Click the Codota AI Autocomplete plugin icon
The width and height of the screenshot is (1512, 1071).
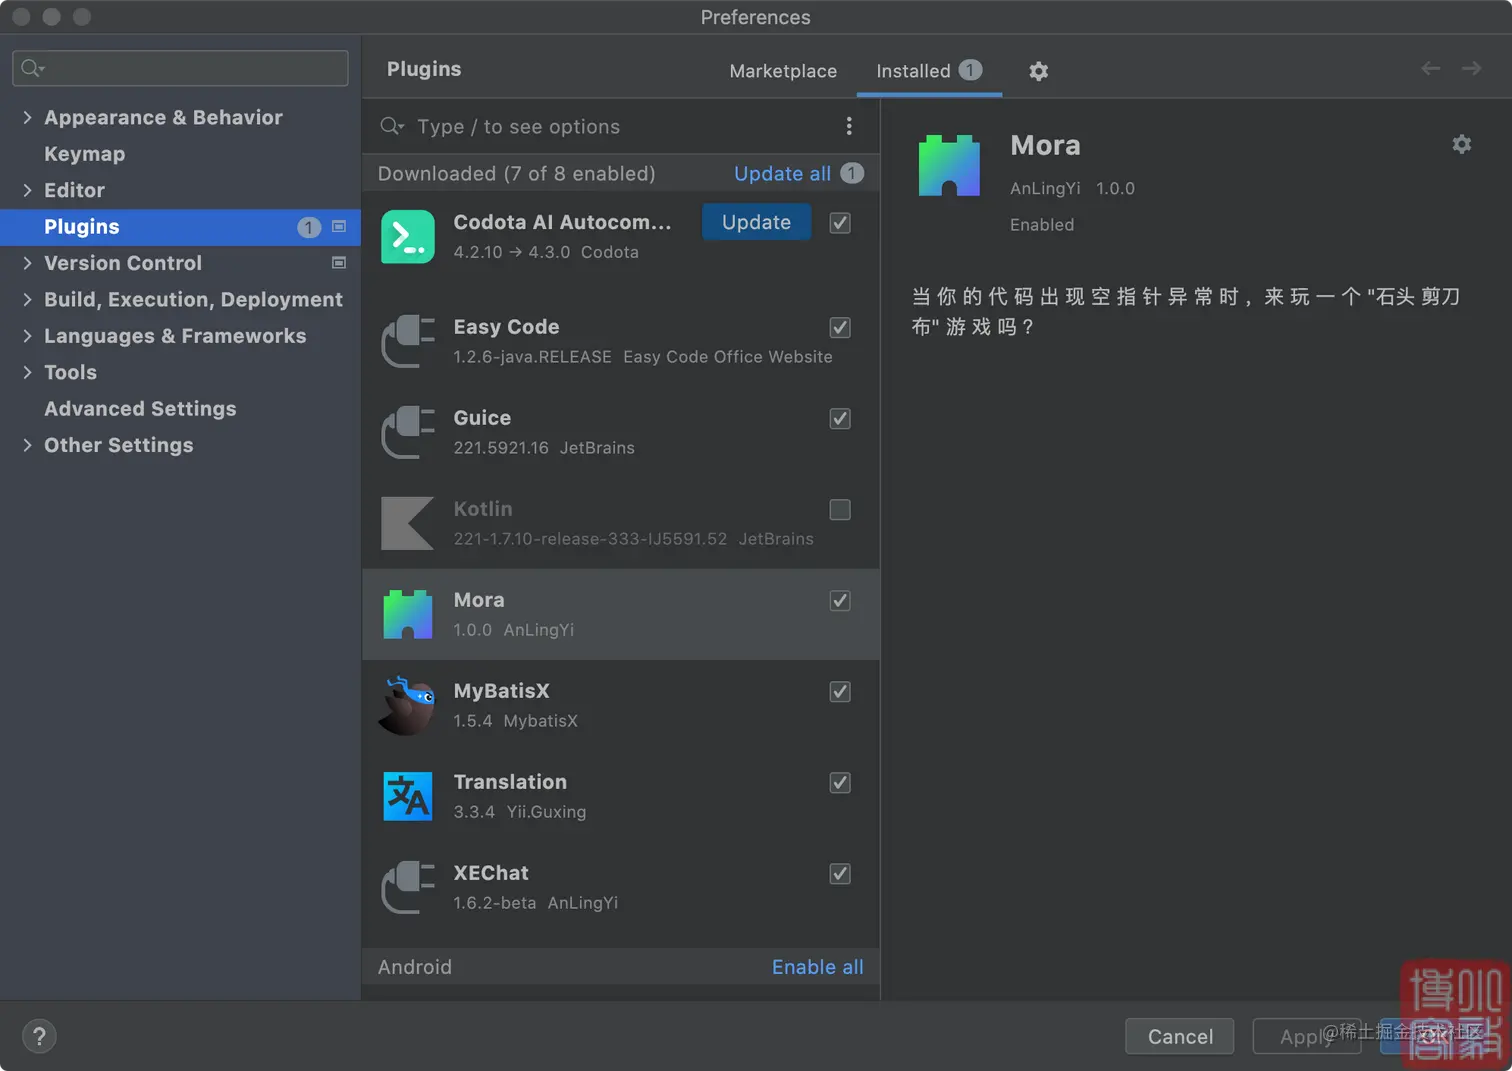click(x=408, y=237)
